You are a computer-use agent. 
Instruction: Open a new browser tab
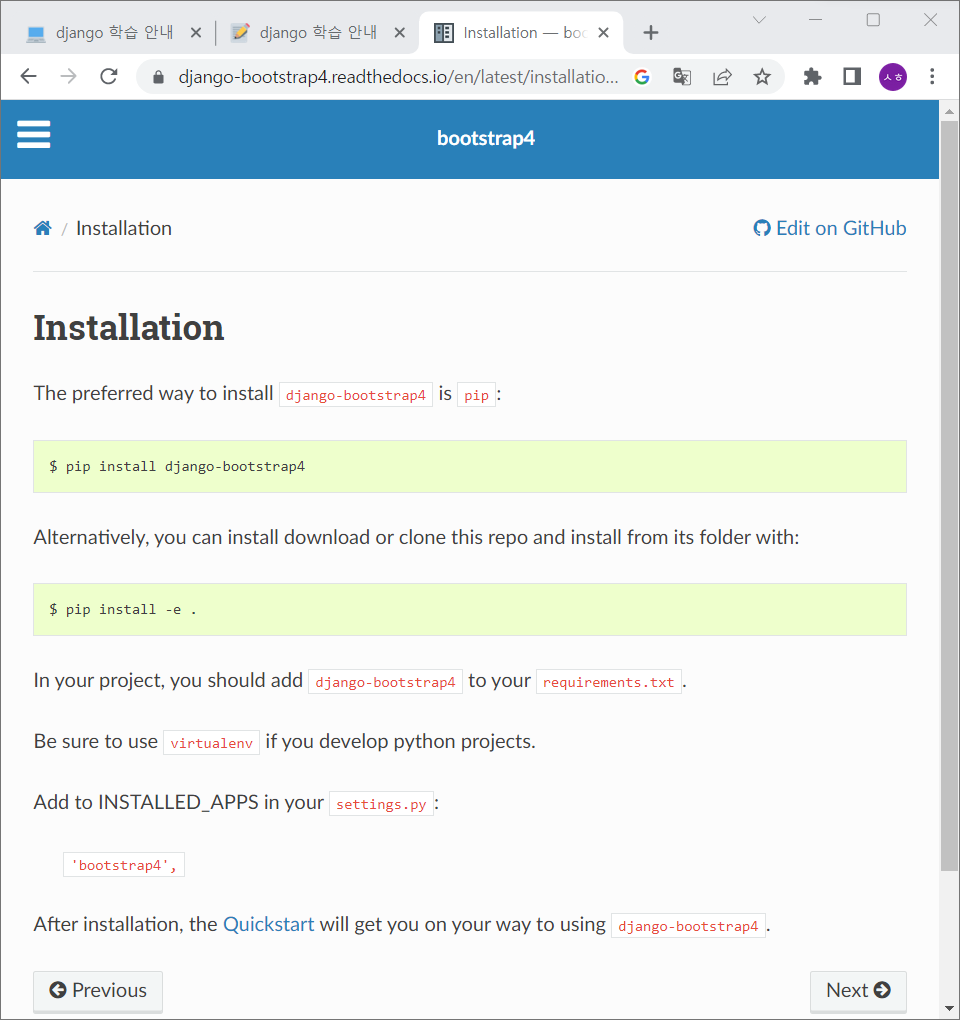650,33
